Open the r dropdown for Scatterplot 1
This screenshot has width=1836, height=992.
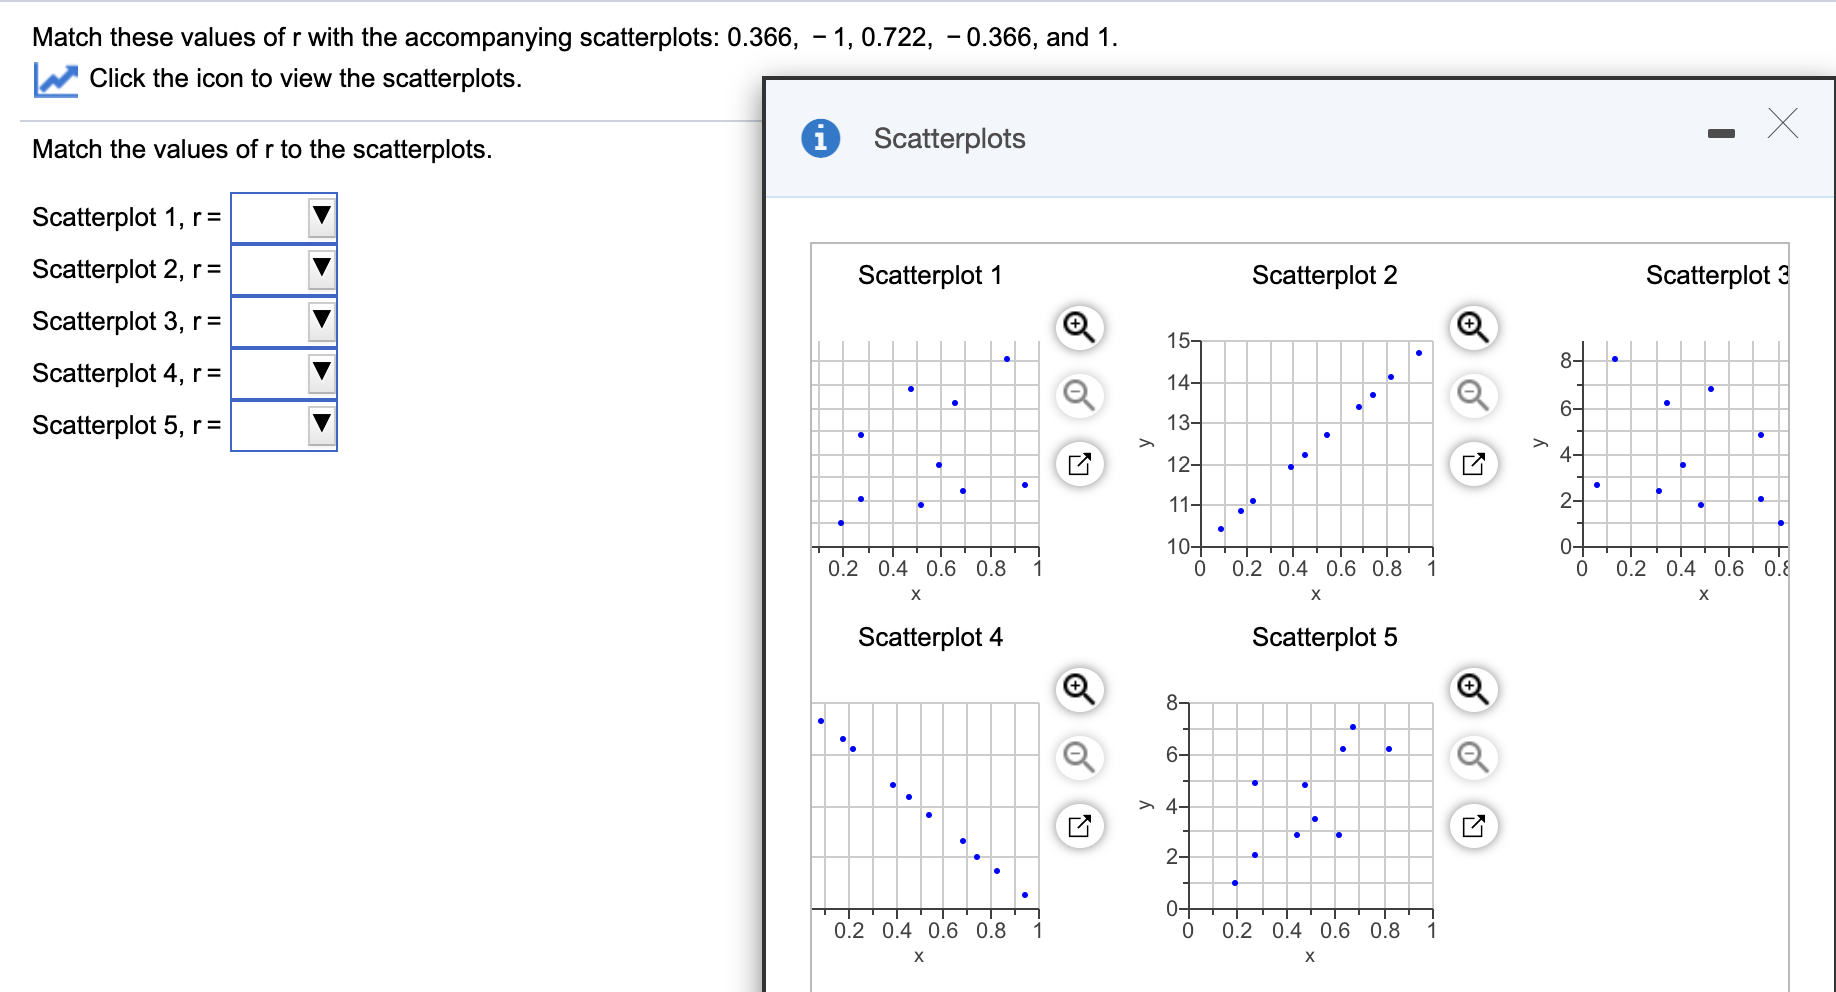tap(320, 217)
